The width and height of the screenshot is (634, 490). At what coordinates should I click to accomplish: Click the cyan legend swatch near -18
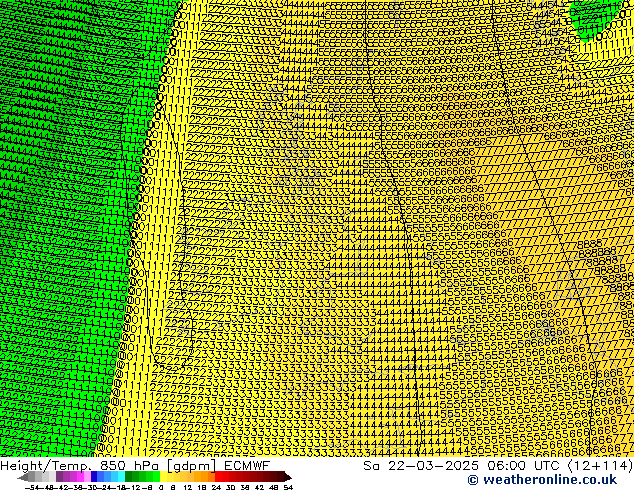pos(121,477)
